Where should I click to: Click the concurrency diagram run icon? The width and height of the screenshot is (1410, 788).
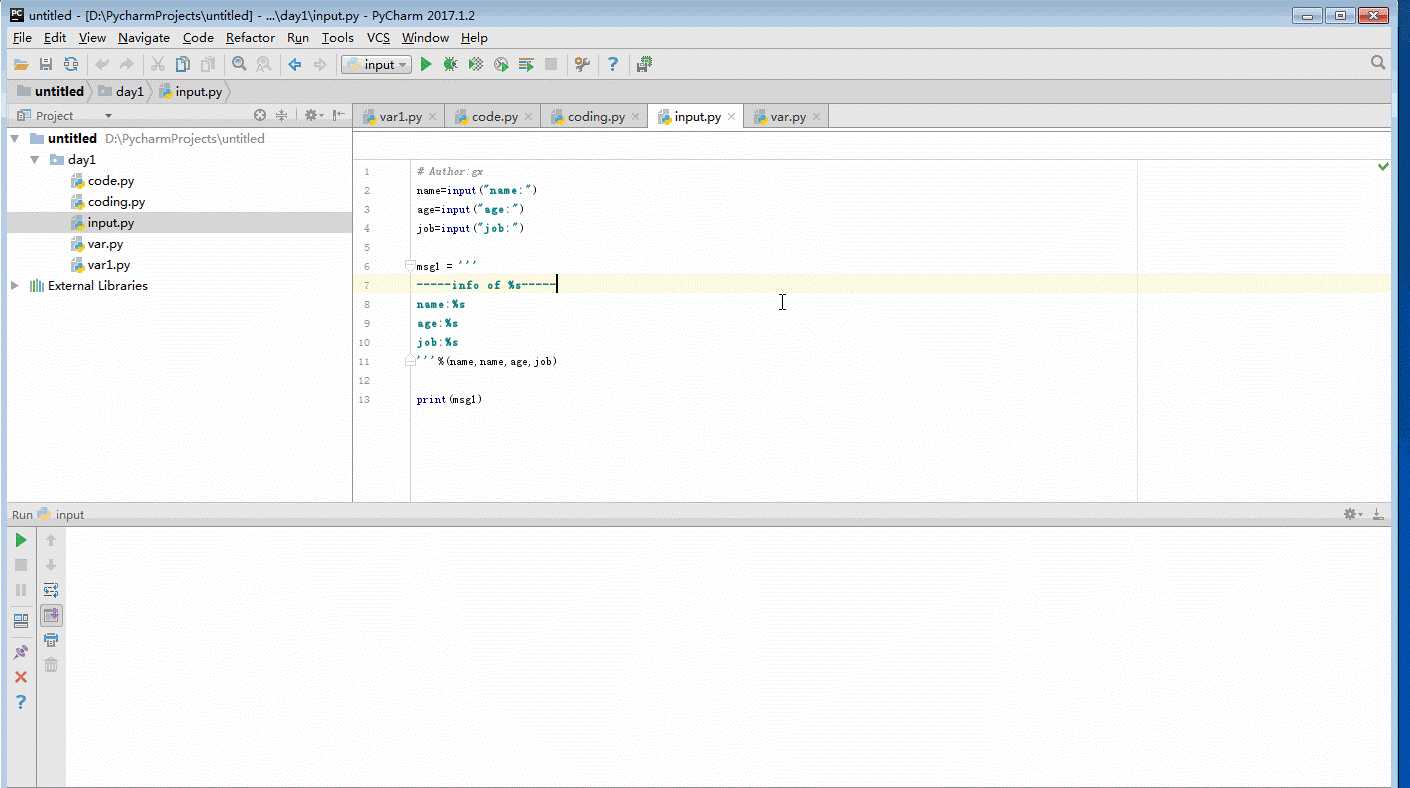526,64
